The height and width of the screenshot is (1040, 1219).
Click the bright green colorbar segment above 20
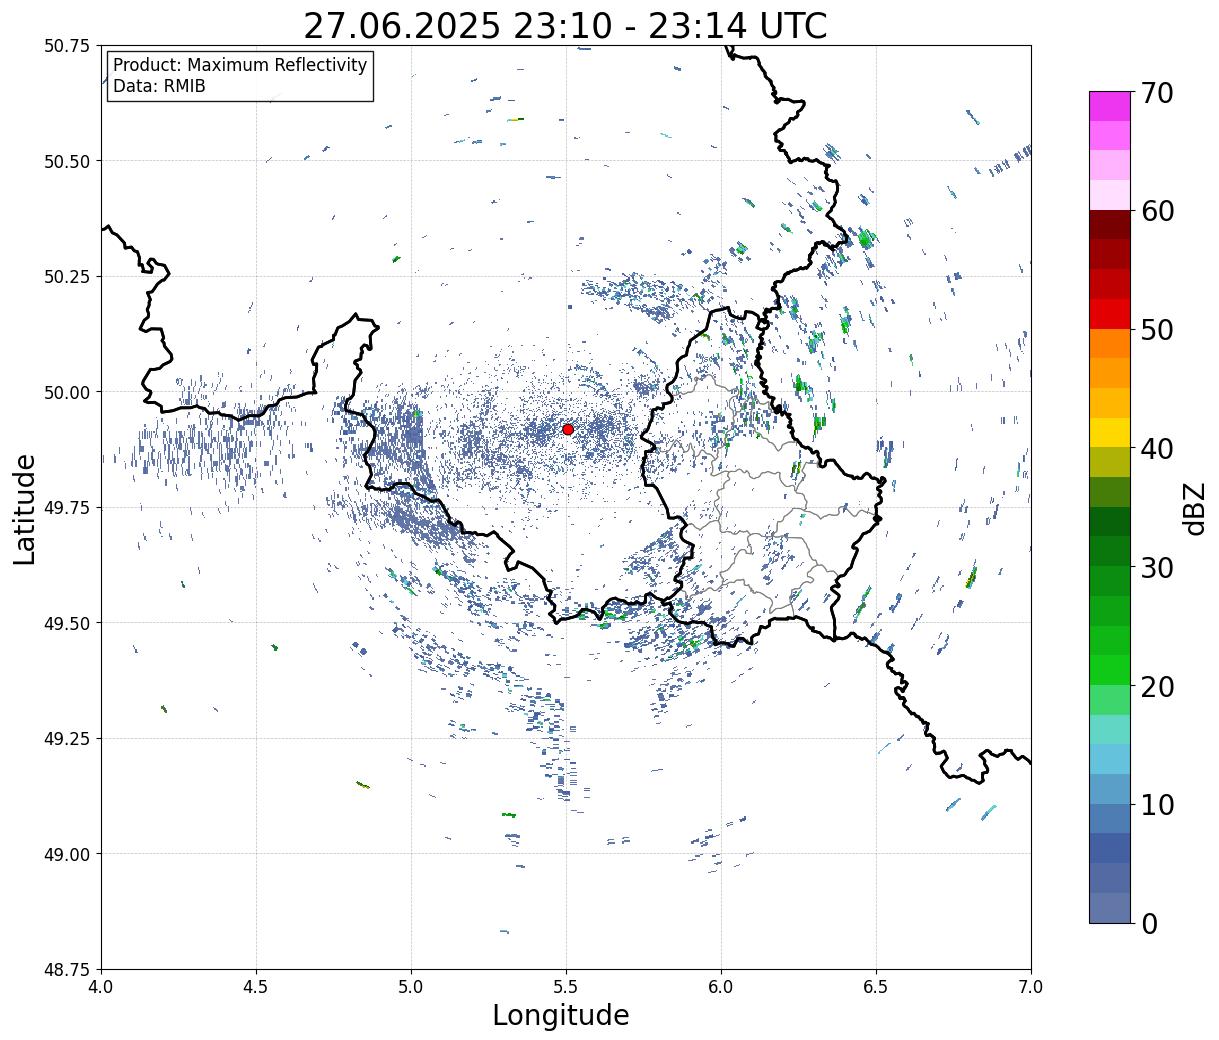coord(1110,670)
